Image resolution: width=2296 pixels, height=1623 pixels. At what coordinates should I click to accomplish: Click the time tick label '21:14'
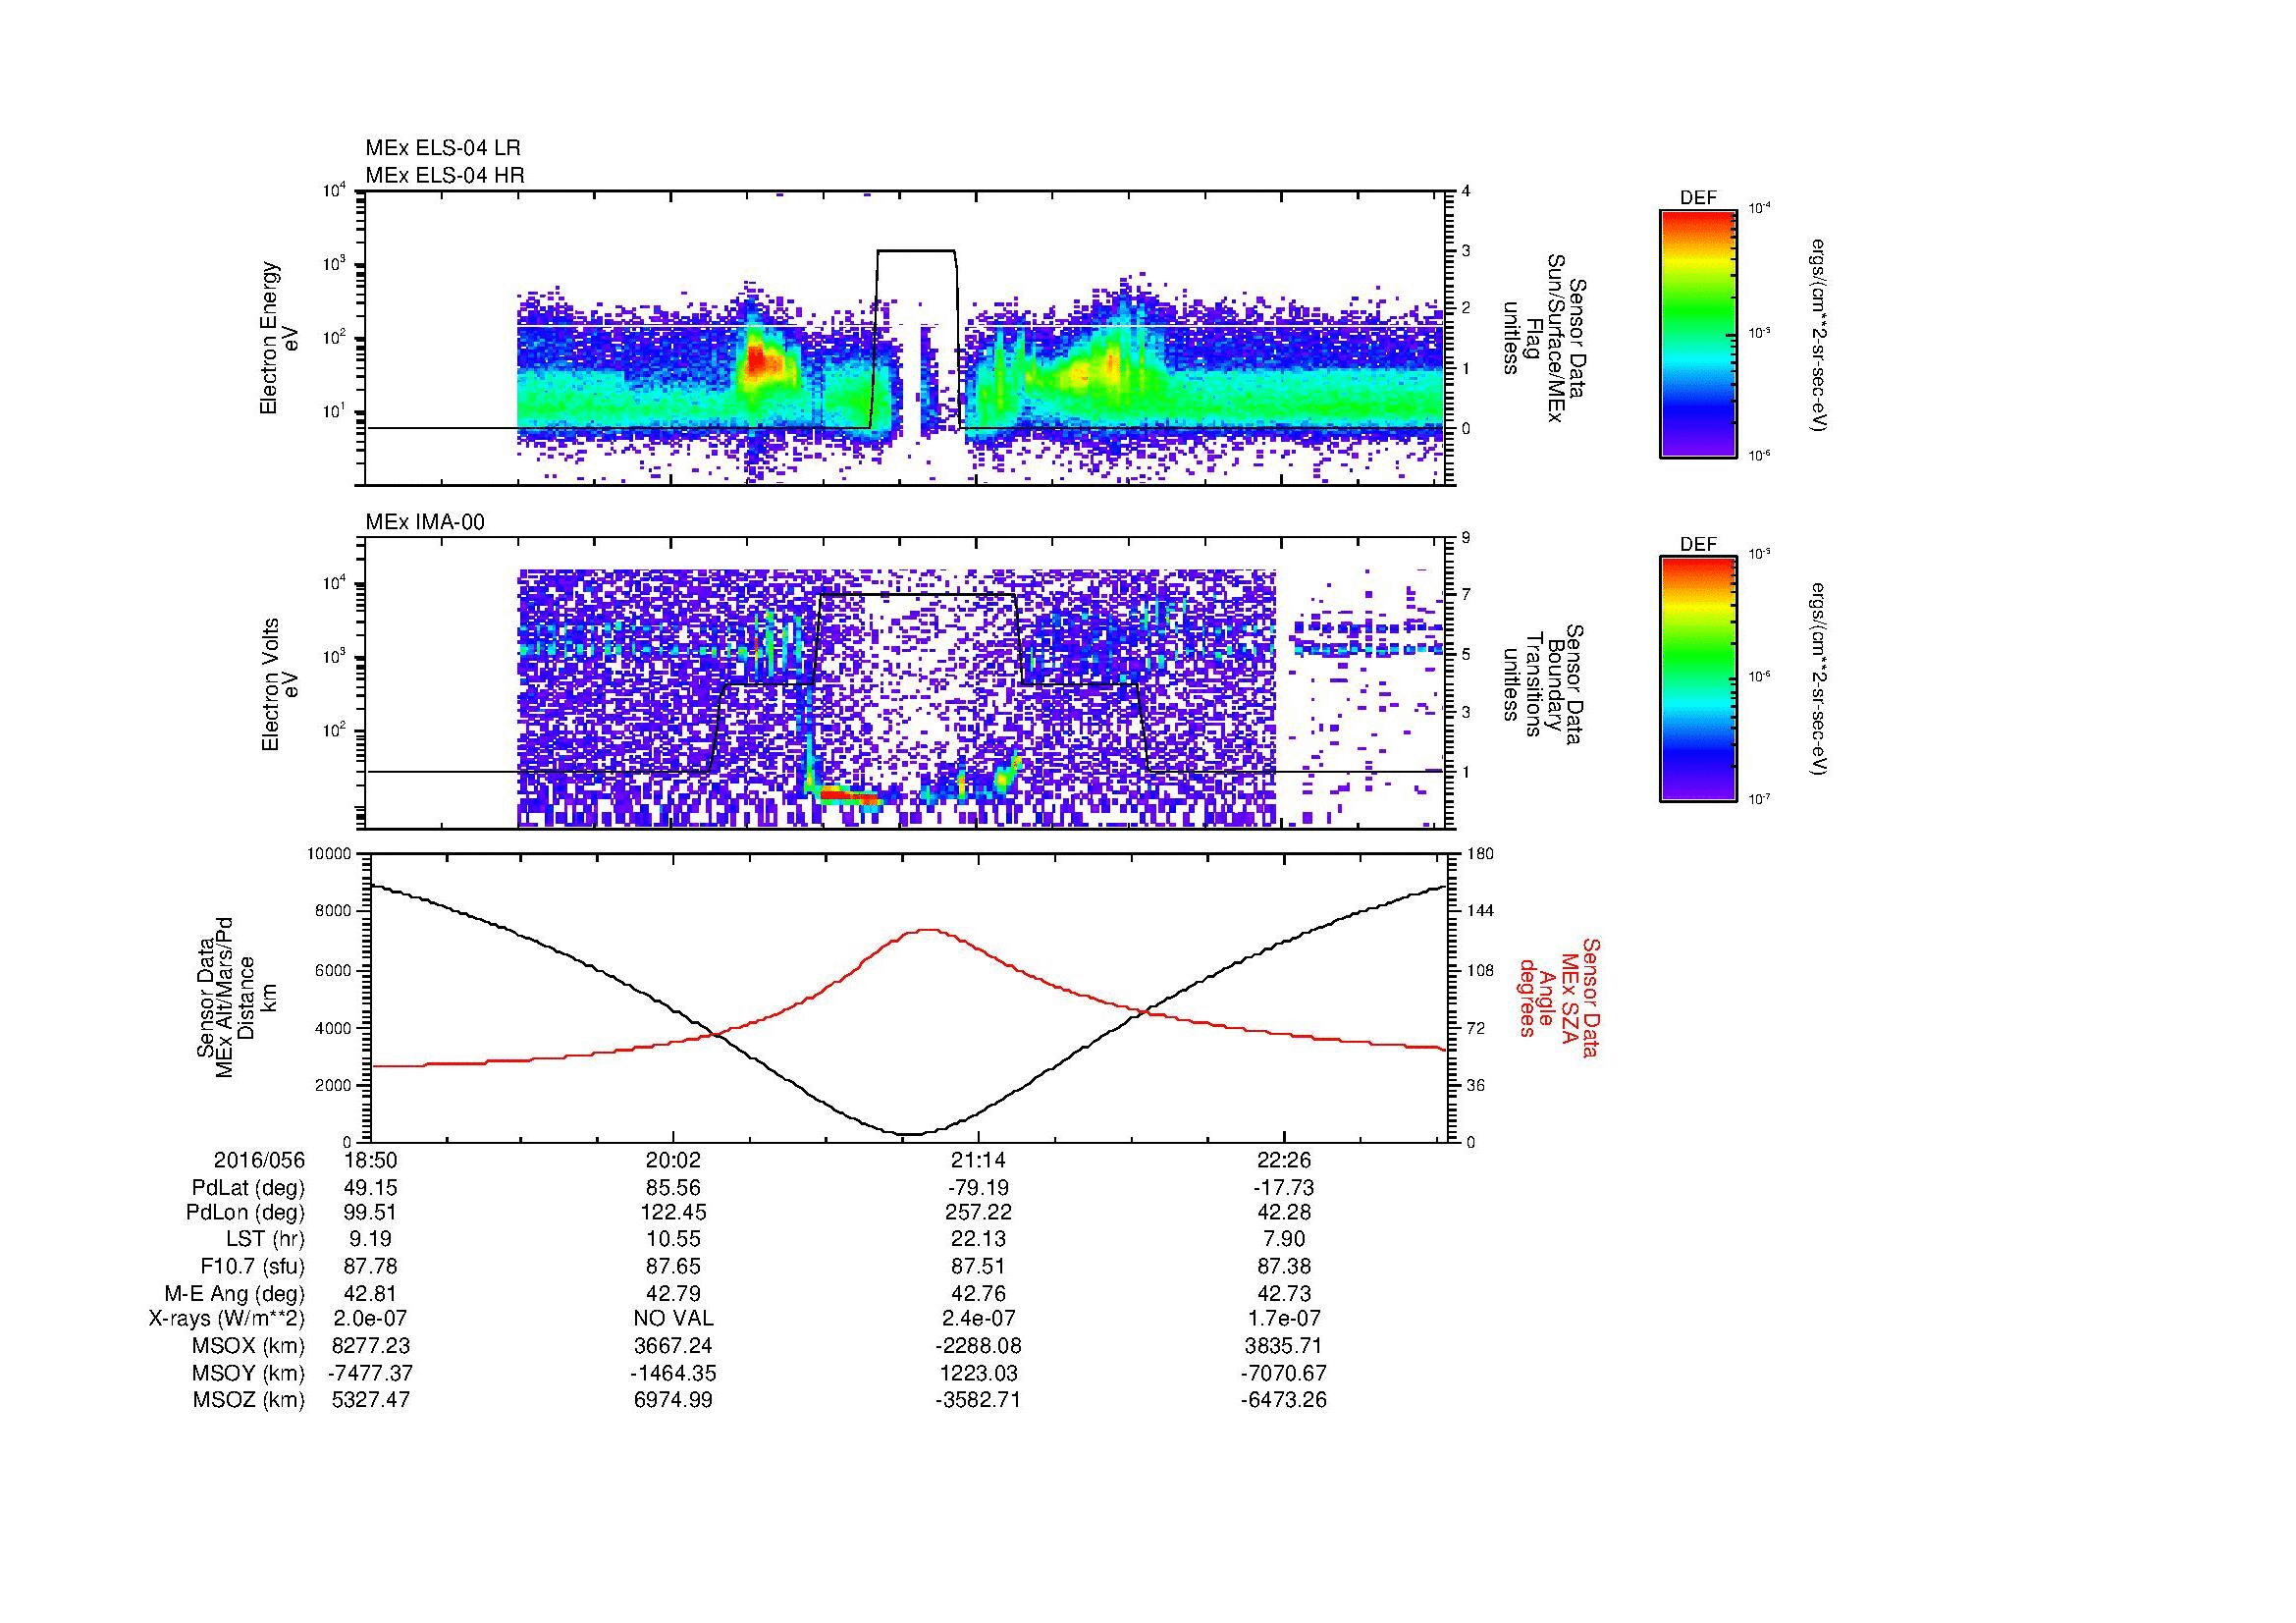979,1160
